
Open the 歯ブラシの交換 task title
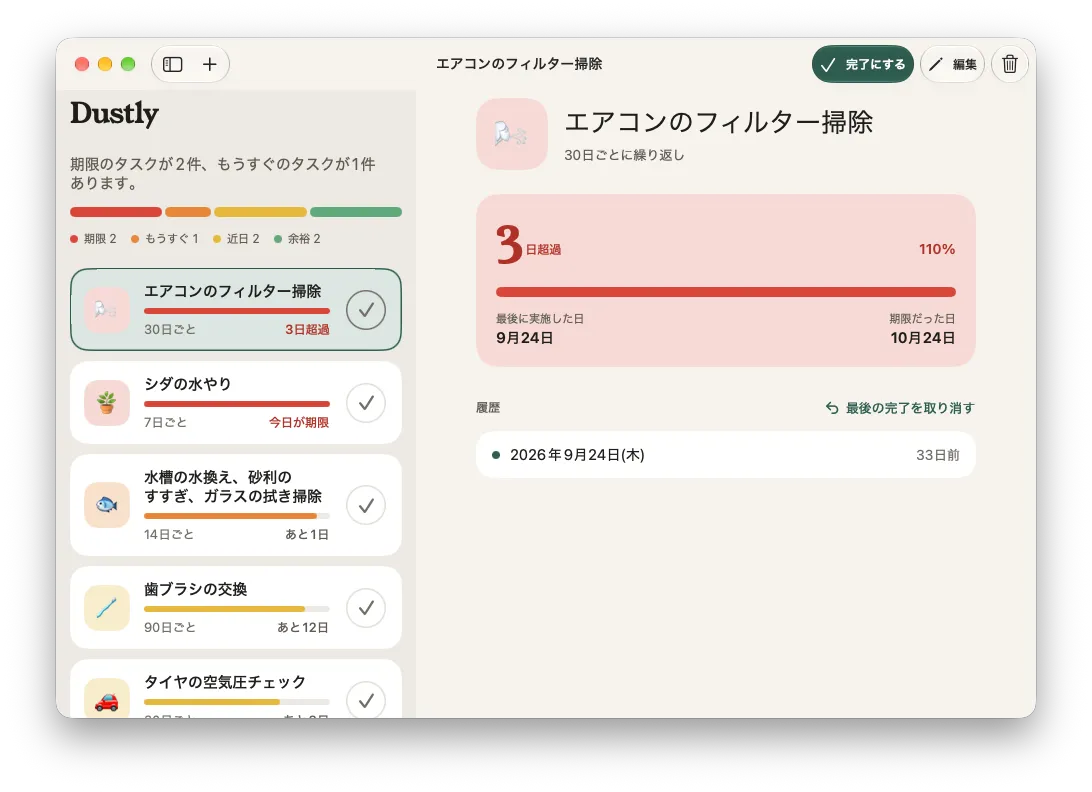(x=196, y=589)
